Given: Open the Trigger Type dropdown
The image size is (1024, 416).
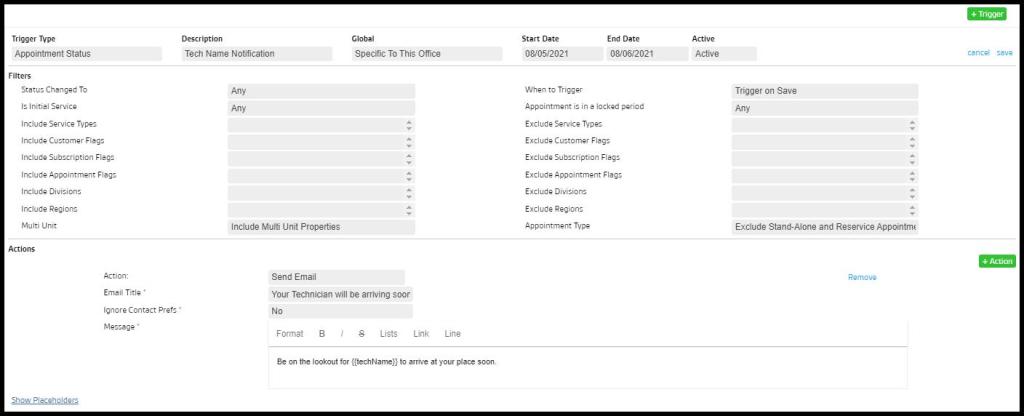Looking at the screenshot, I should click(x=86, y=54).
